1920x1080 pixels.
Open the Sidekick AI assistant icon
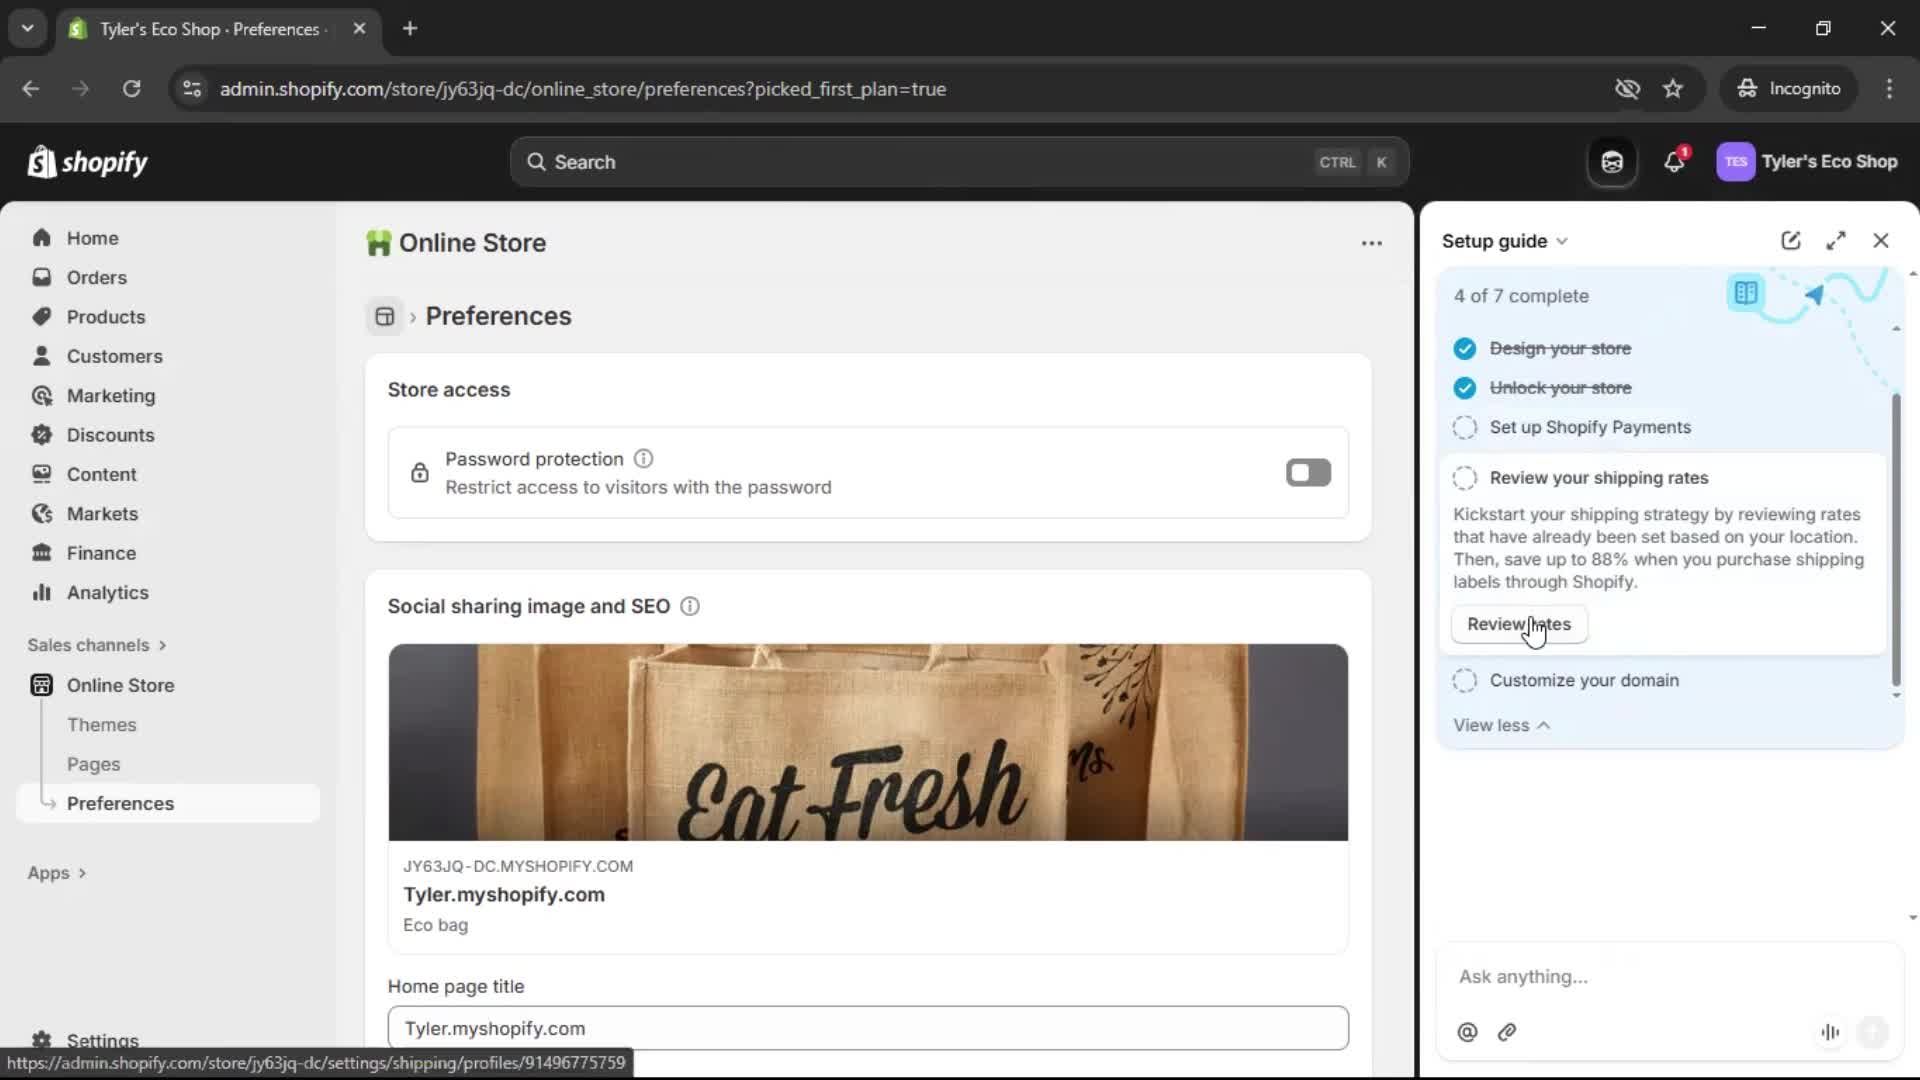[1612, 161]
